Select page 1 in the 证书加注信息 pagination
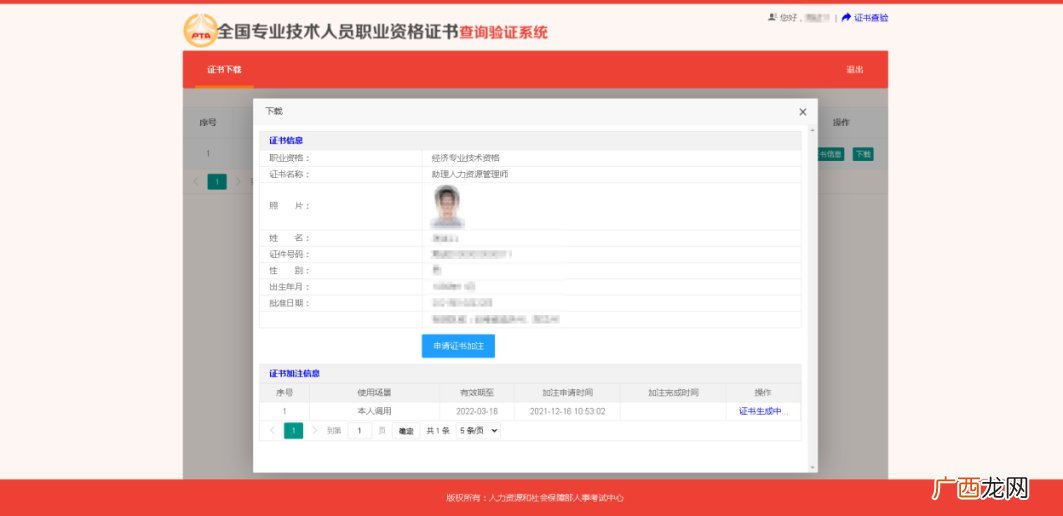Image resolution: width=1063 pixels, height=516 pixels. tap(294, 431)
